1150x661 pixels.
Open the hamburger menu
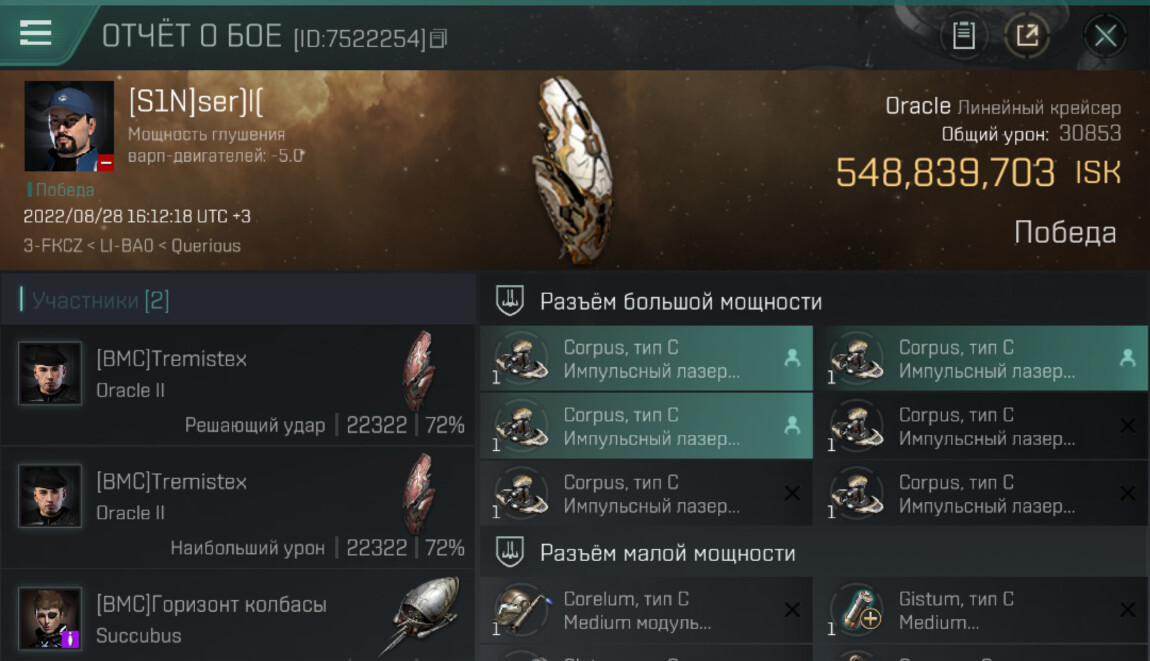pyautogui.click(x=35, y=33)
